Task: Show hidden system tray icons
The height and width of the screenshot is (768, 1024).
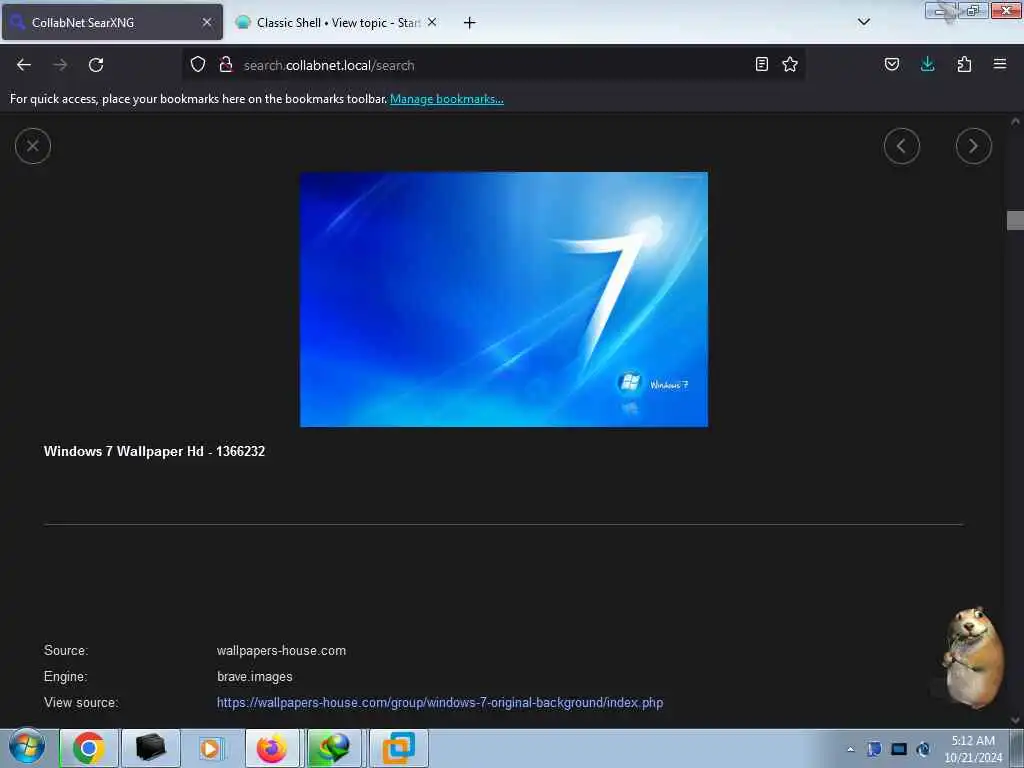Action: [850, 750]
